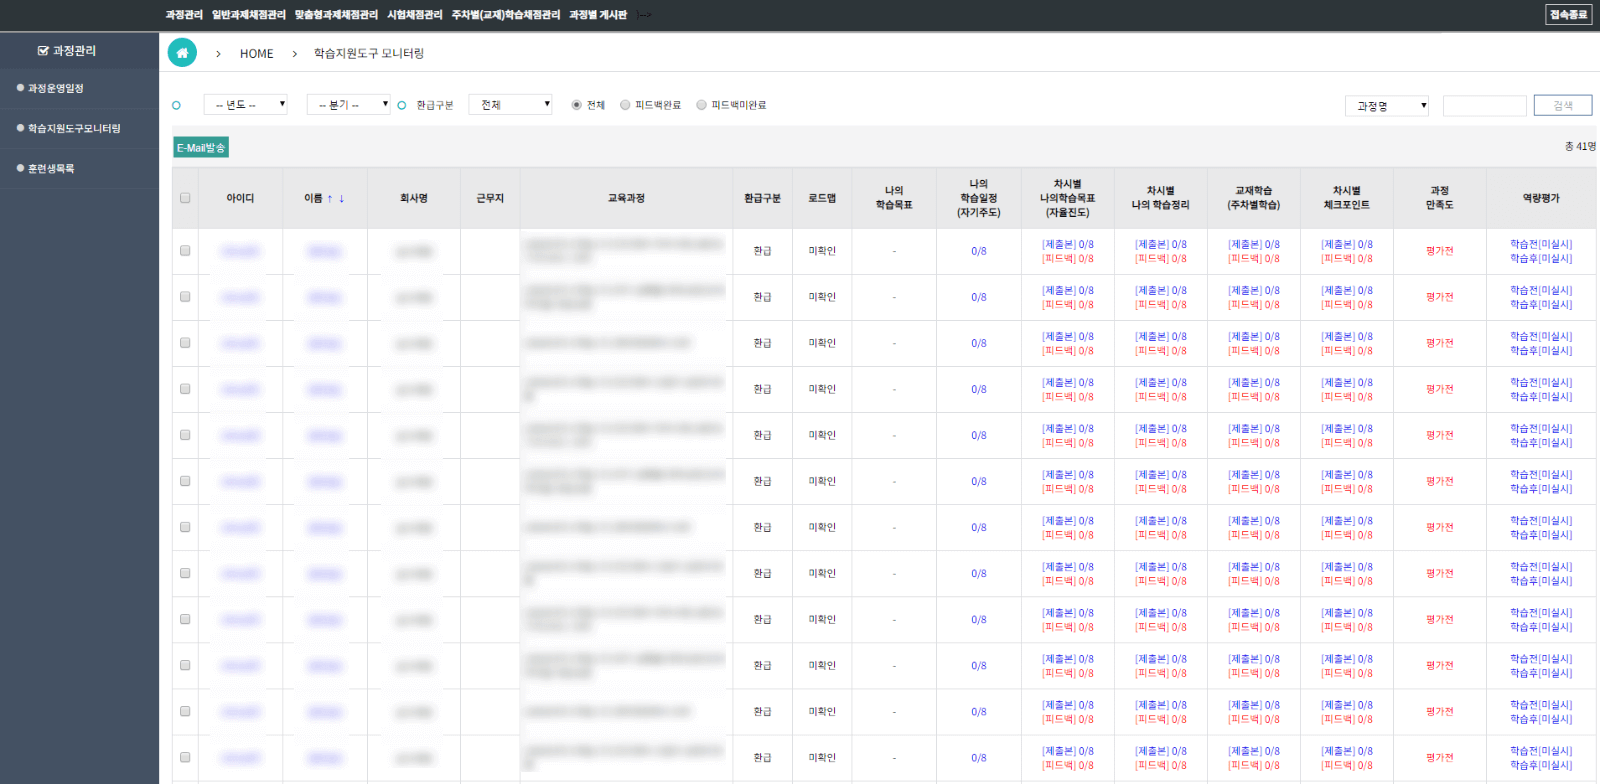Click the first row's 미확인 roadmap status

(x=822, y=251)
